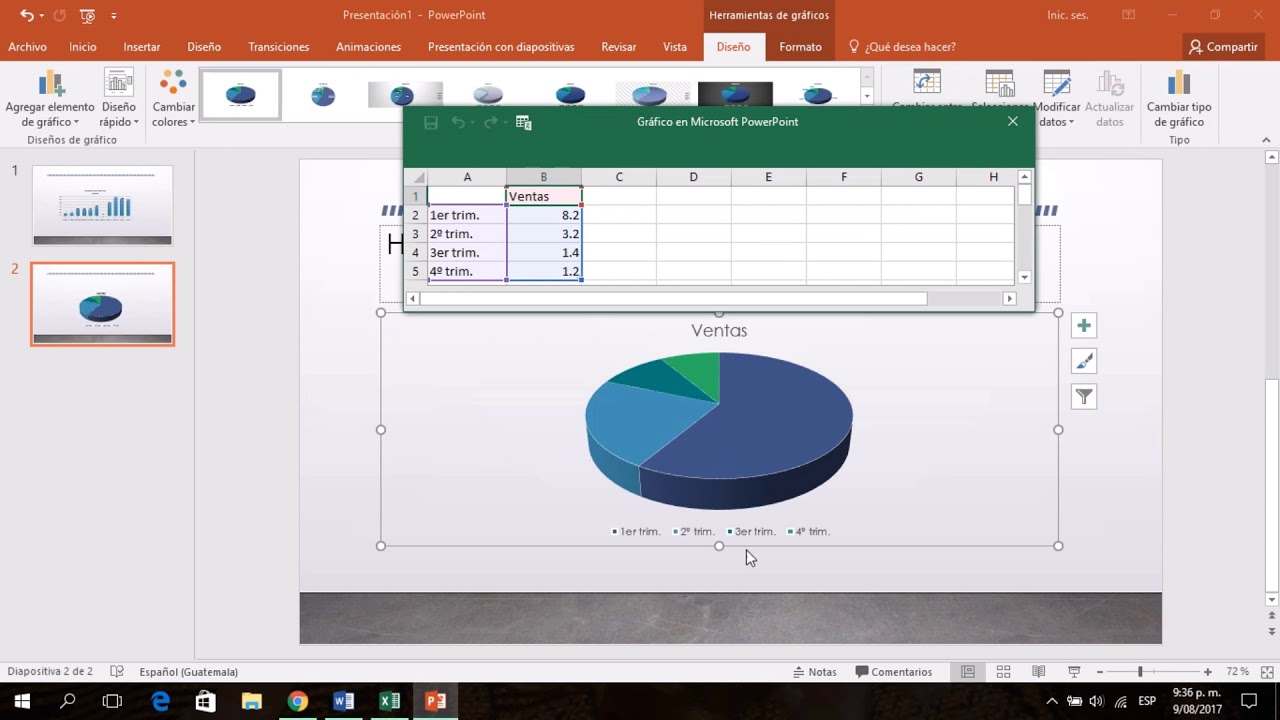Click Cambiar tipo de gráfico
Image resolution: width=1280 pixels, height=720 pixels.
pyautogui.click(x=1179, y=100)
